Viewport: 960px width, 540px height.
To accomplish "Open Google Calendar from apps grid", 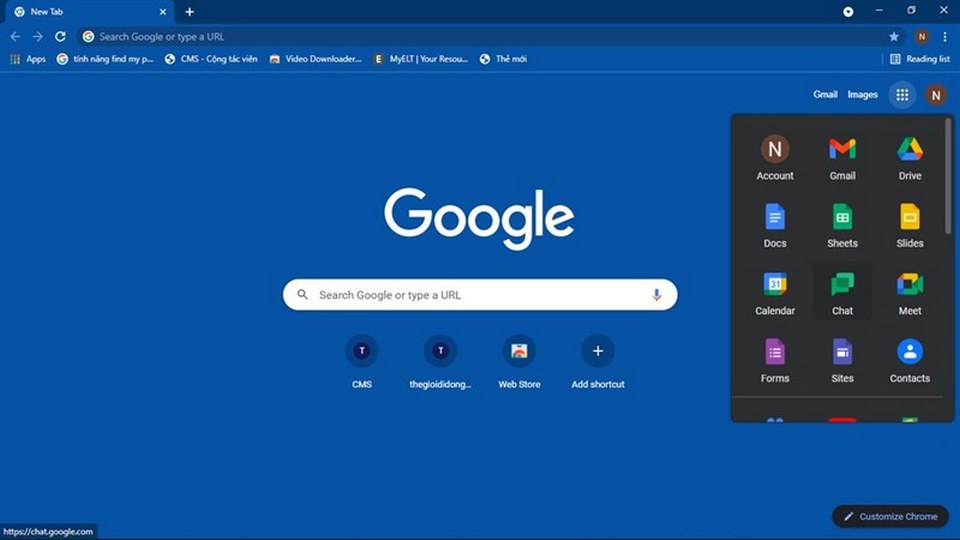I will tap(775, 293).
